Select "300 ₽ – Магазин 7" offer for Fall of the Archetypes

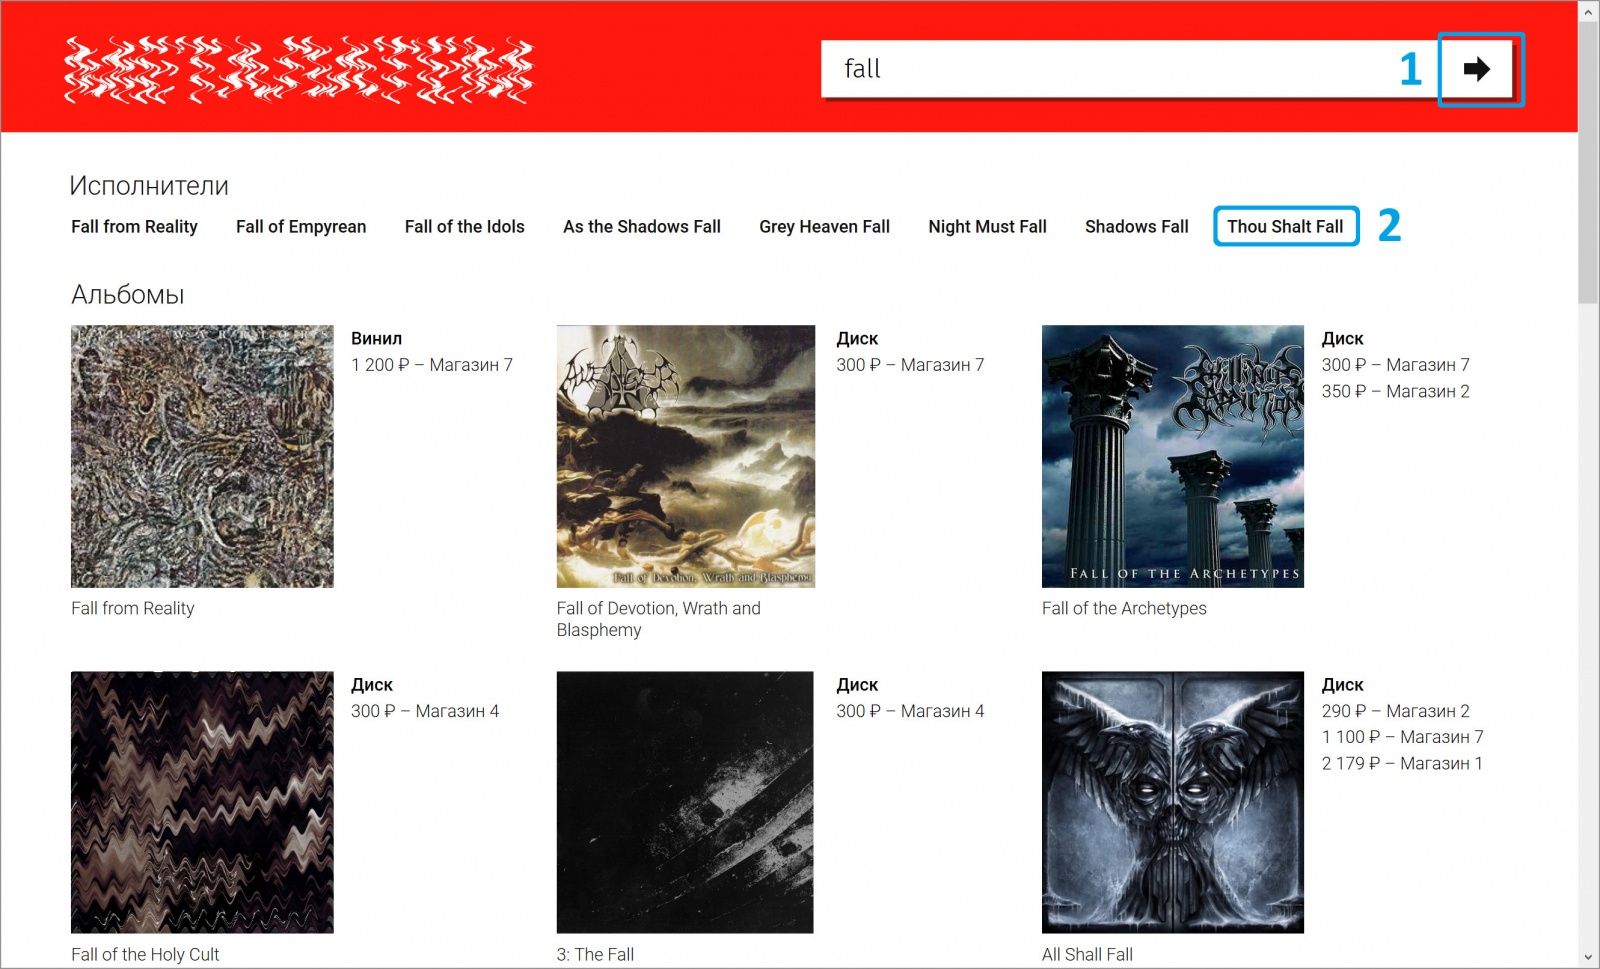tap(1395, 365)
